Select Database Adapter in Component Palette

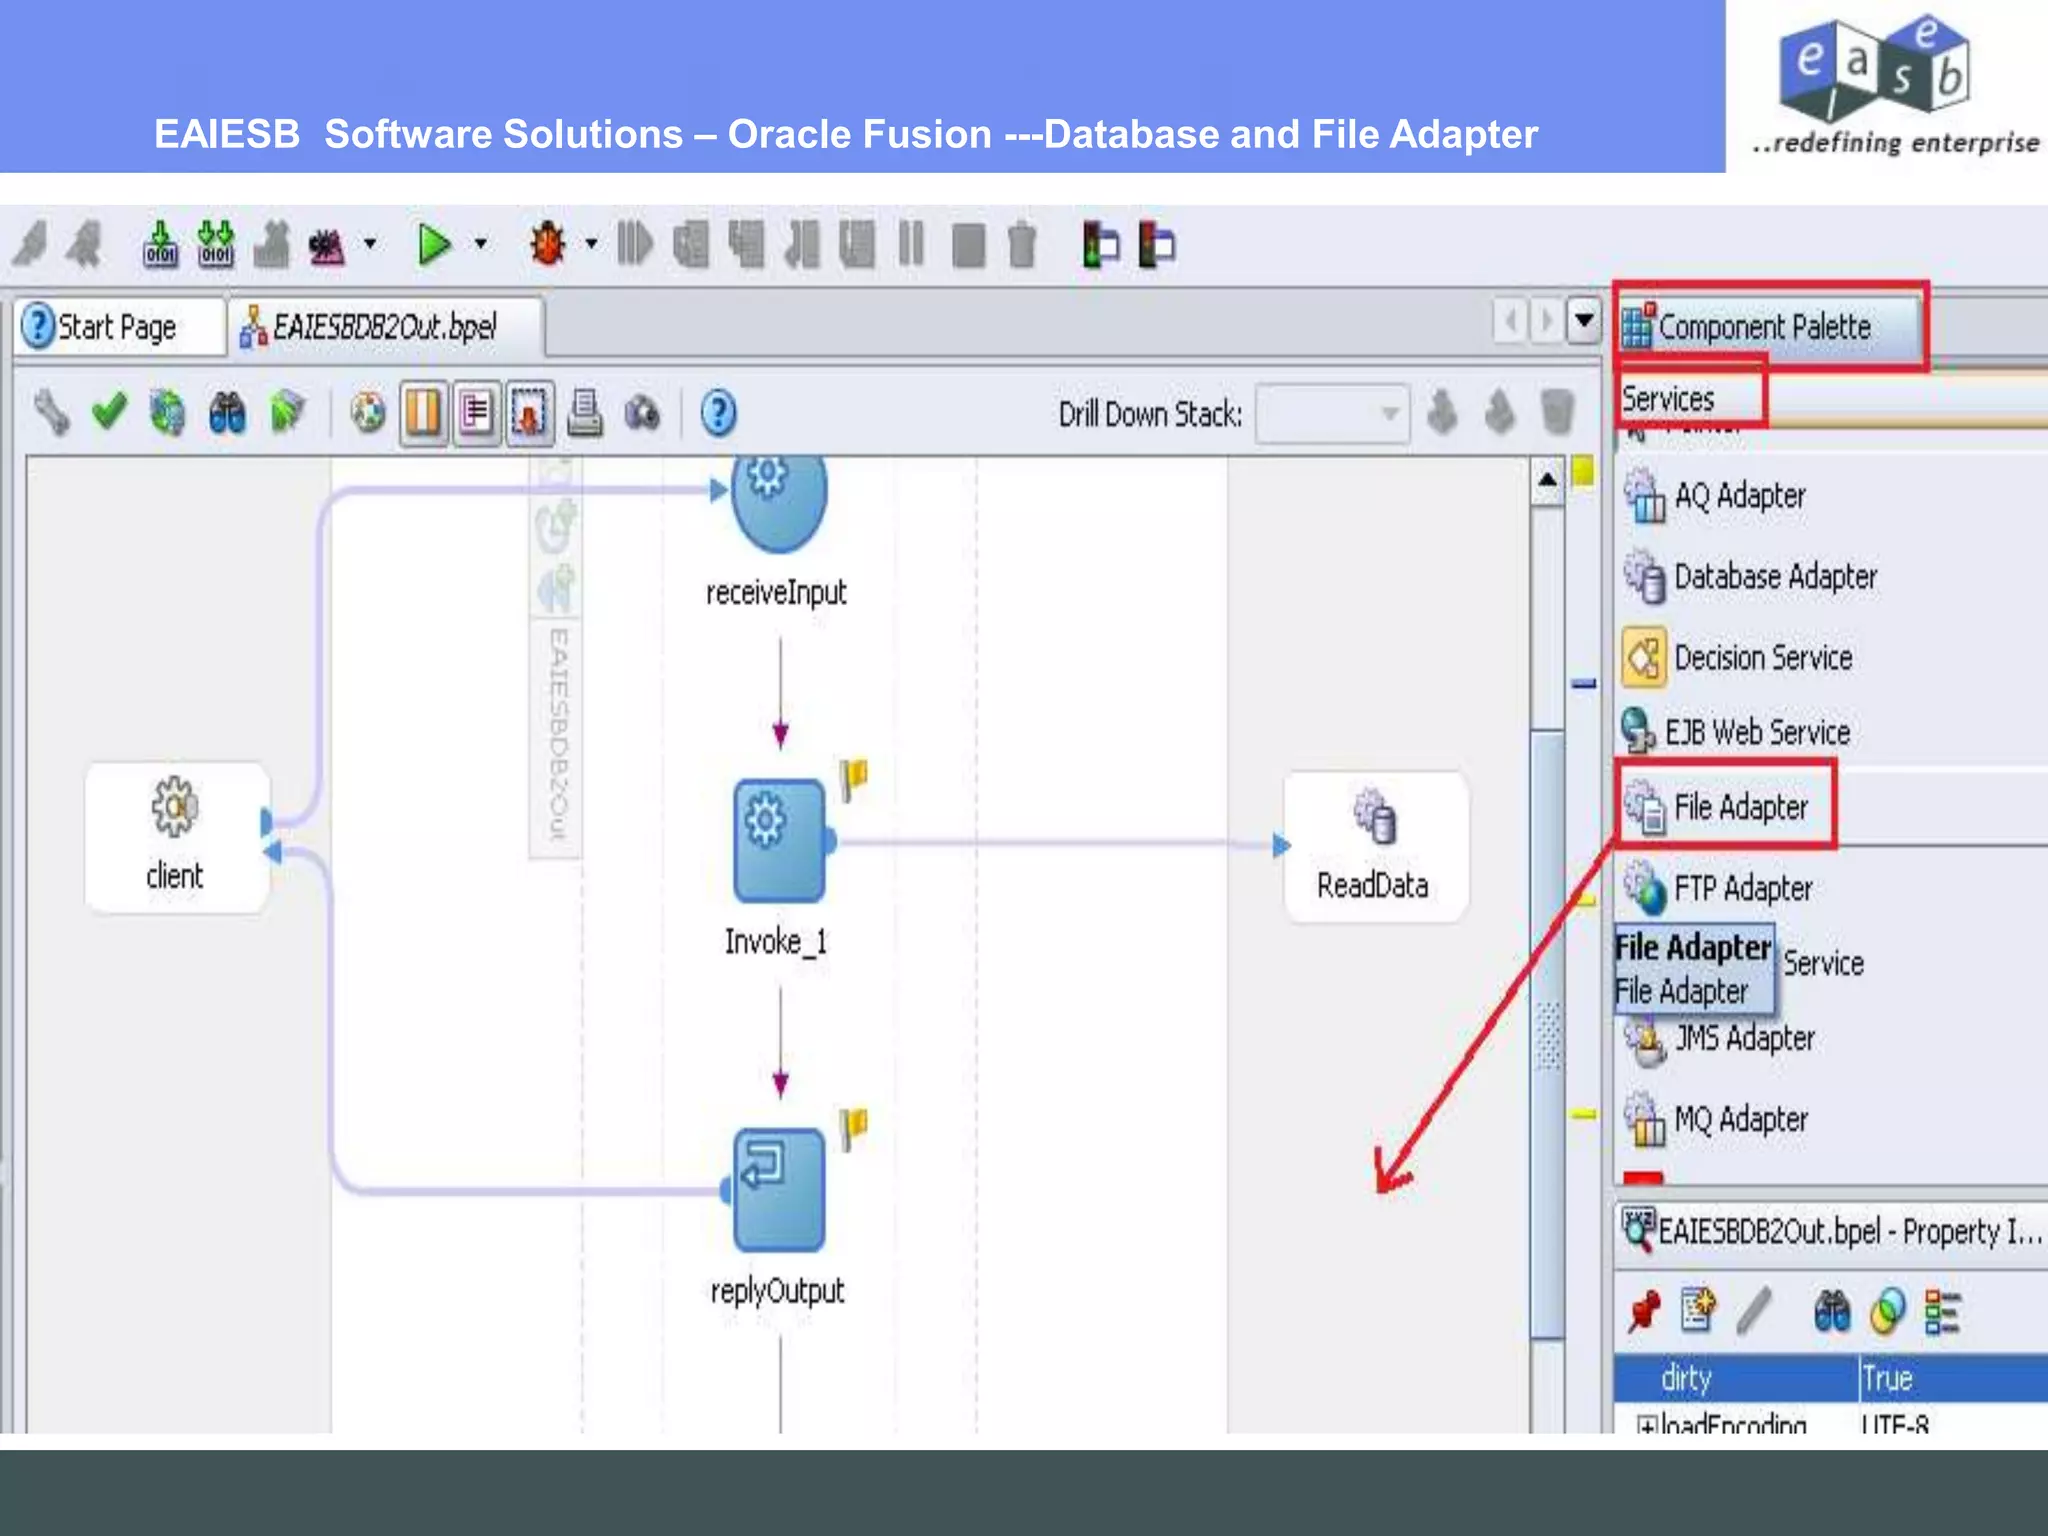1773,576
